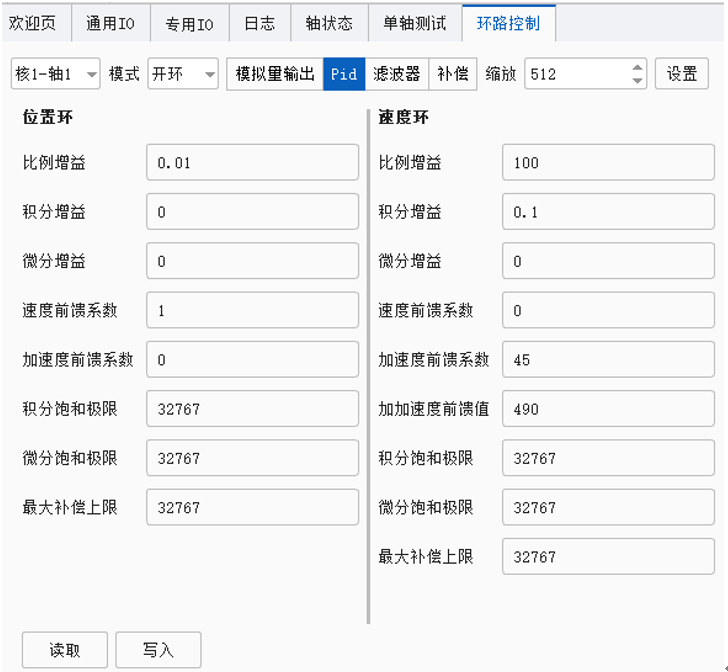Click the 加加速度前馈值 input field
The width and height of the screenshot is (728, 672).
tap(608, 409)
